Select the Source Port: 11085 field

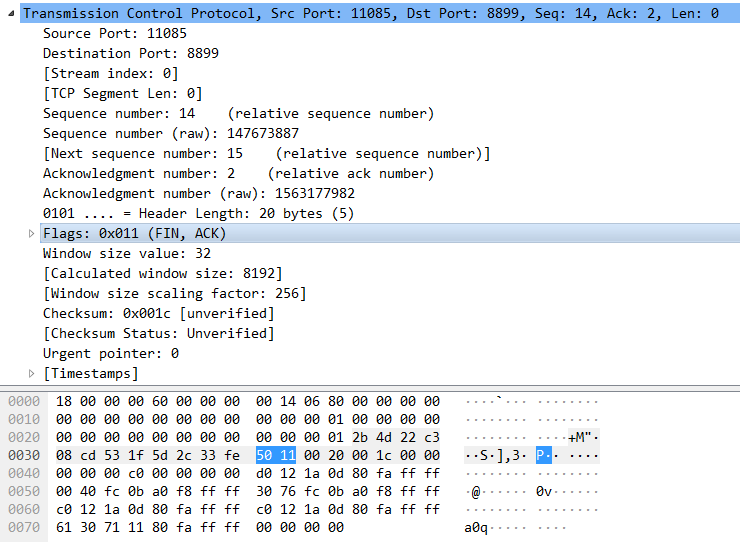[x=115, y=34]
